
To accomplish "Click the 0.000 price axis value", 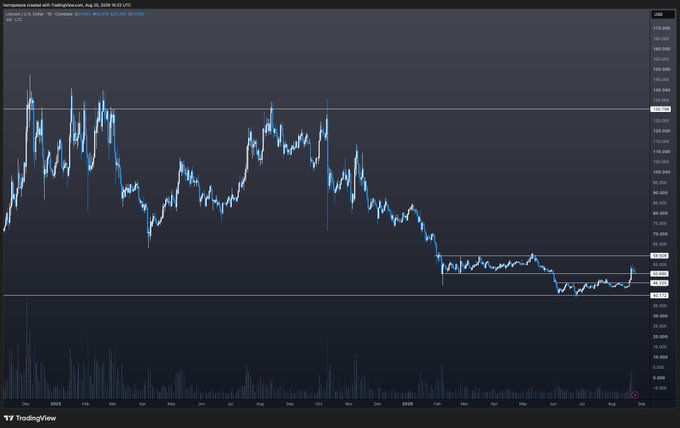I will coord(659,378).
